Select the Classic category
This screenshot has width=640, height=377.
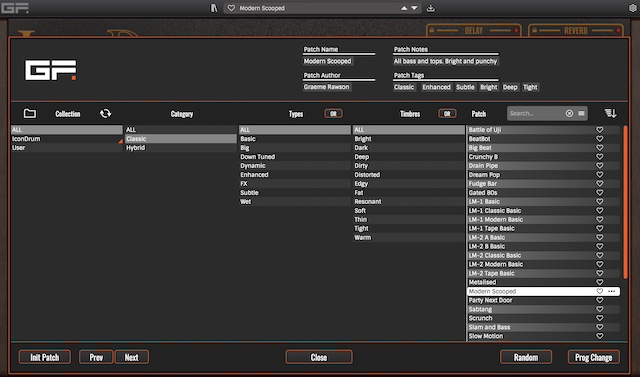pos(180,139)
